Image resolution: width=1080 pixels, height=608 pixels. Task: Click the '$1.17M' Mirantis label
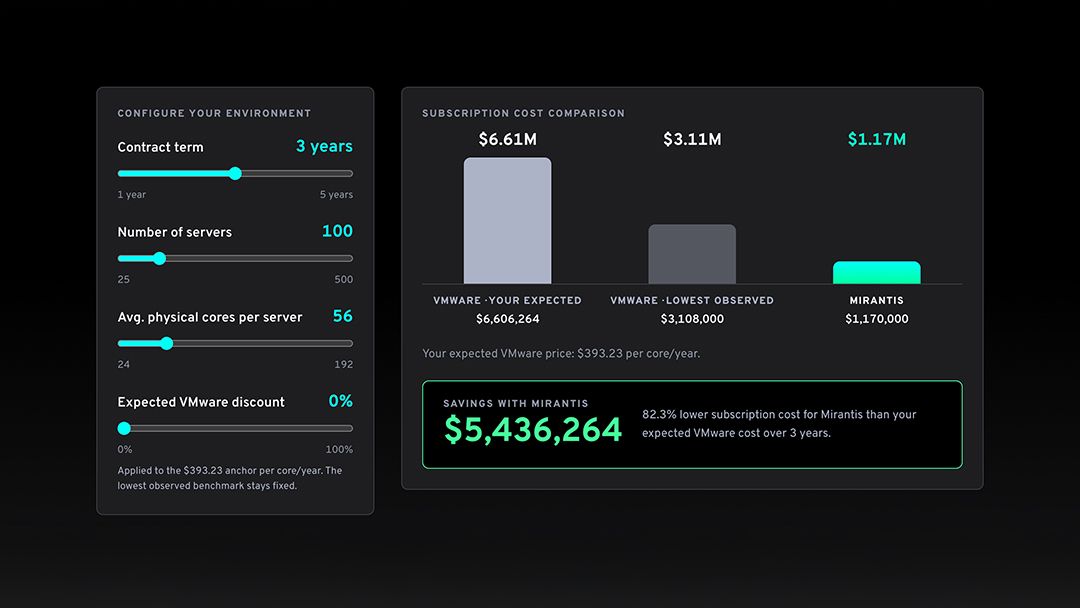[x=876, y=139]
